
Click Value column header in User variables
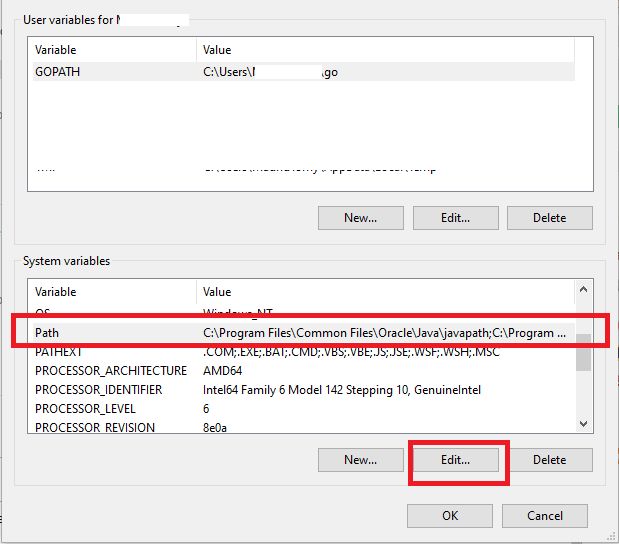pos(385,50)
